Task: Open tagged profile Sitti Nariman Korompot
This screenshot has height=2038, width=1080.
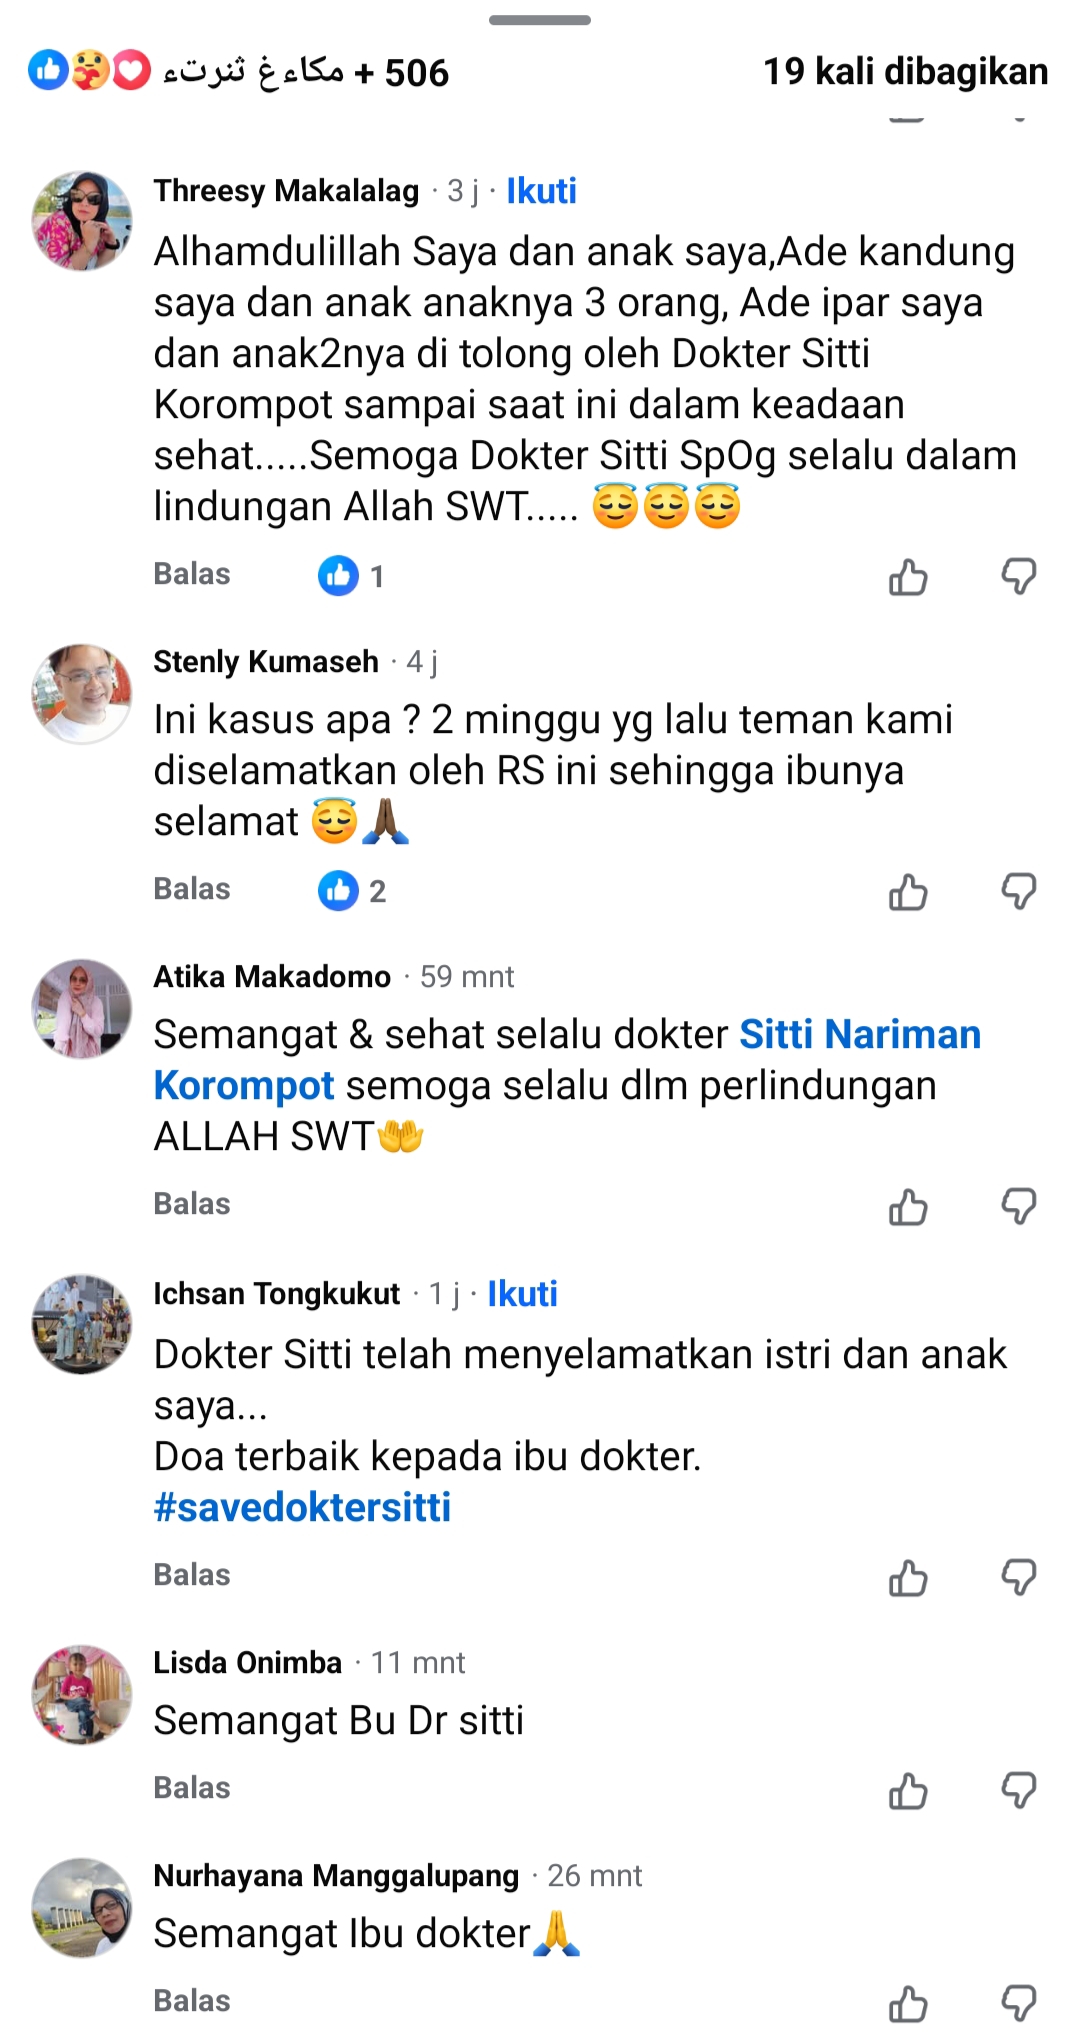Action: click(567, 1060)
